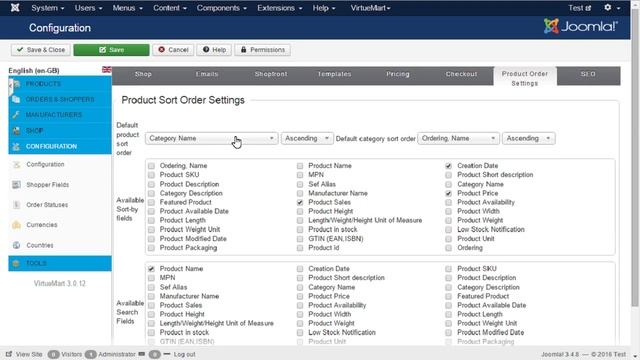Click the Orders & Shoppers sidebar header

(60, 99)
